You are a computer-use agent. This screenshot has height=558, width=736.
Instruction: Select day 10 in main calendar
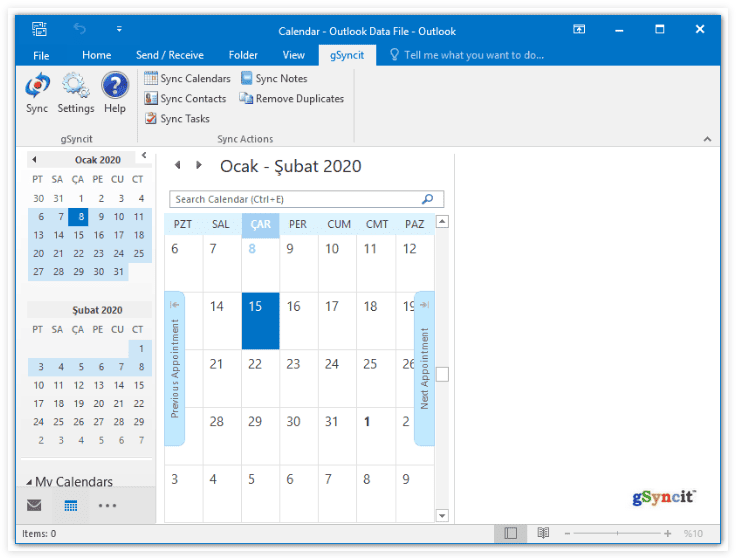point(337,263)
